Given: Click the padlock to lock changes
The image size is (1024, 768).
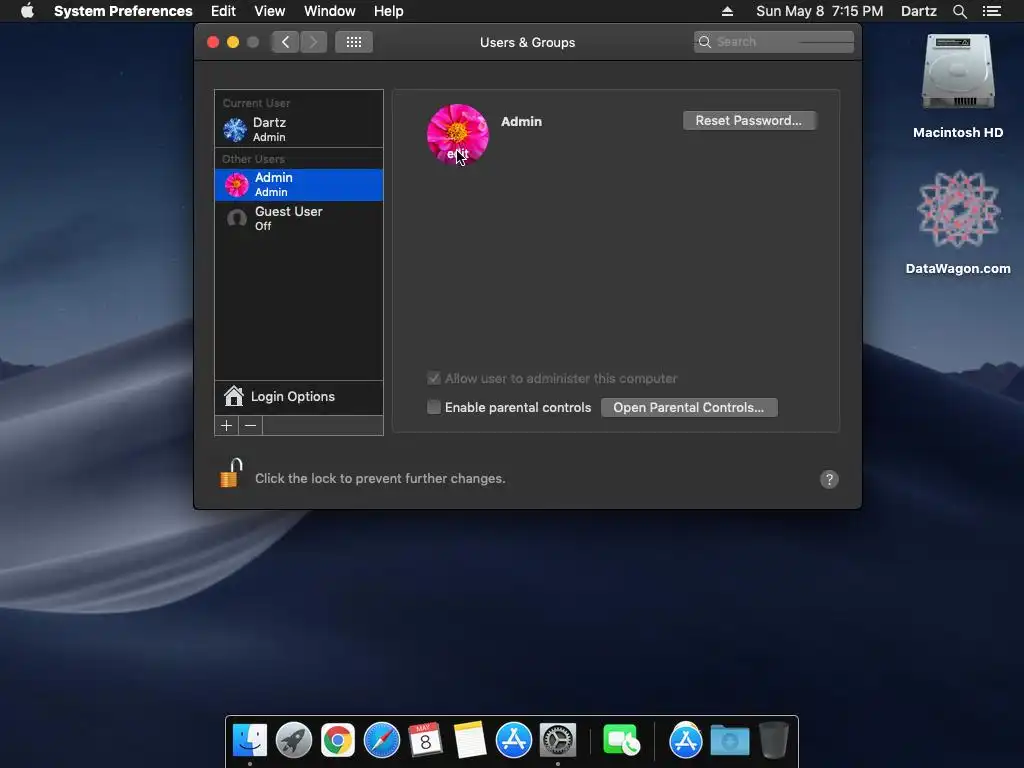Looking at the screenshot, I should coord(231,473).
